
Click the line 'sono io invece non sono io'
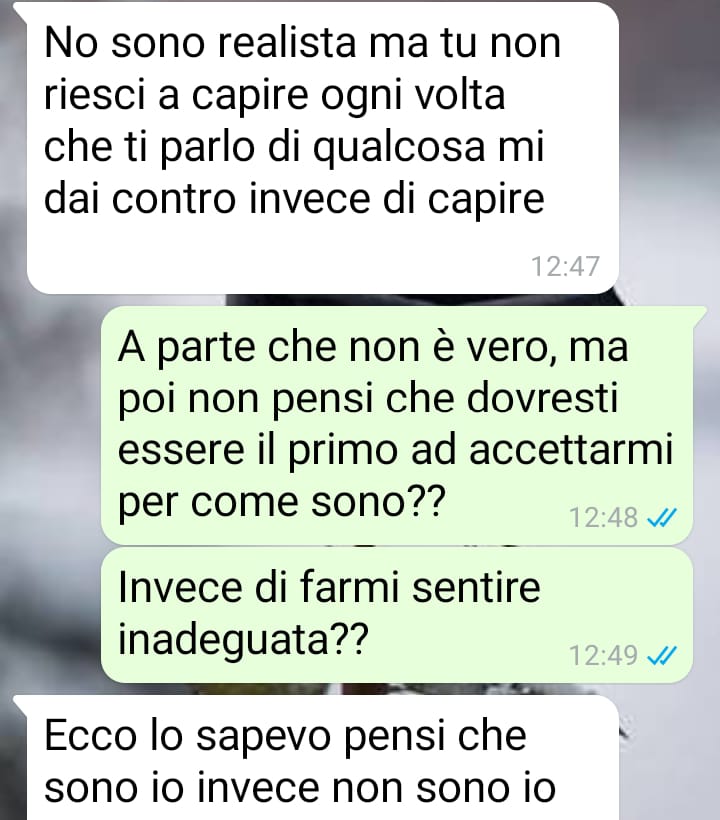(300, 788)
